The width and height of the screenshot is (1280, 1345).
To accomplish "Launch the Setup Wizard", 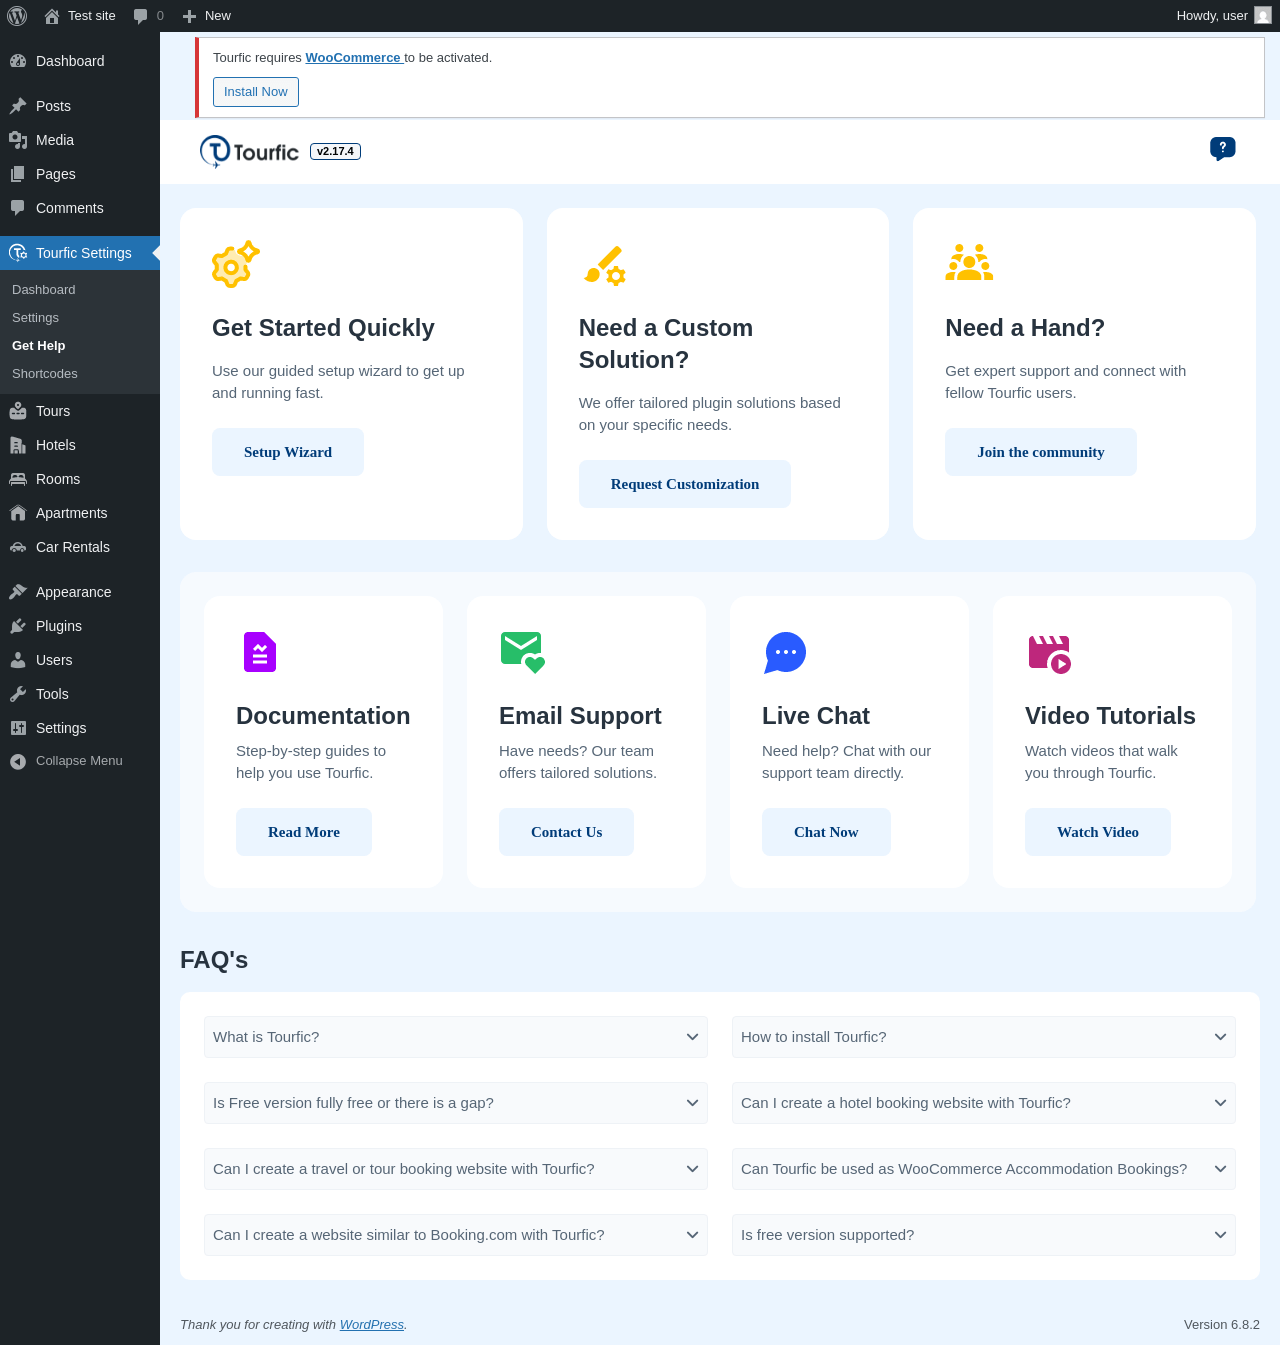I will 288,452.
